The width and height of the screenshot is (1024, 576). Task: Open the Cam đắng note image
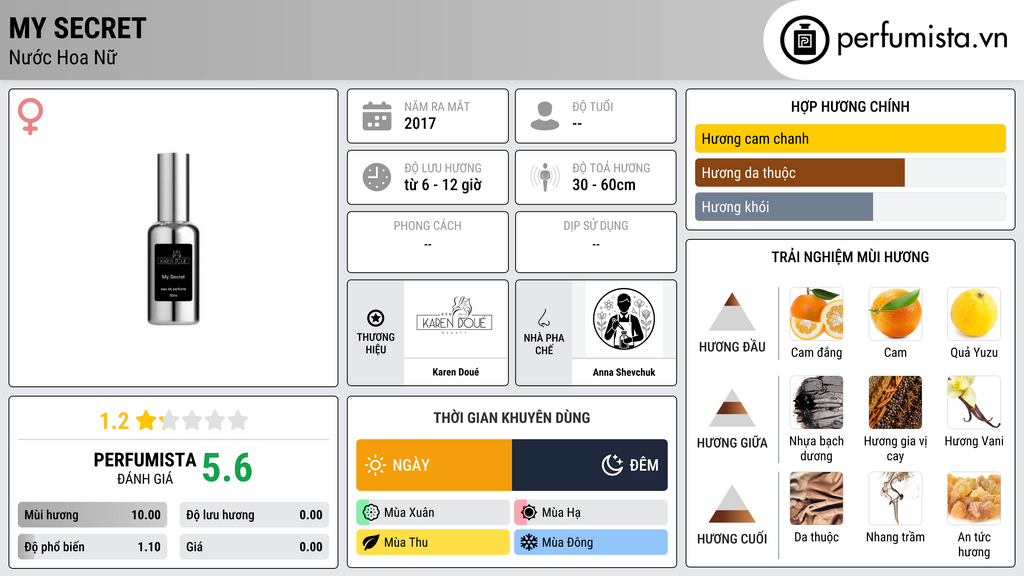[816, 314]
